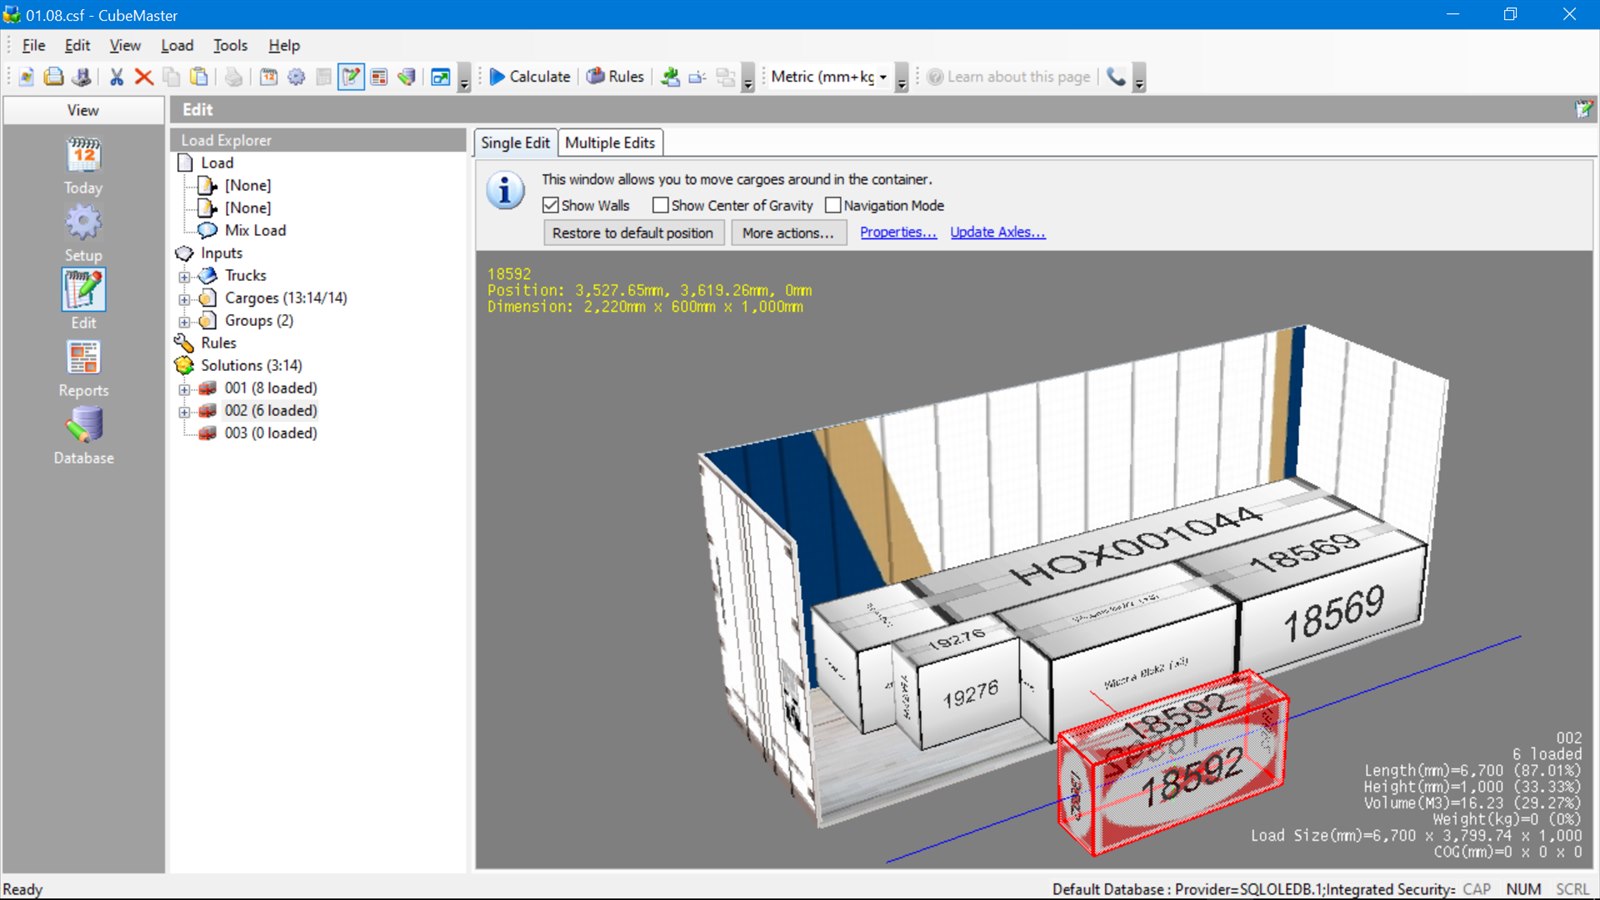Open the Reports view in sidebar
This screenshot has height=900, width=1600.
pyautogui.click(x=84, y=369)
